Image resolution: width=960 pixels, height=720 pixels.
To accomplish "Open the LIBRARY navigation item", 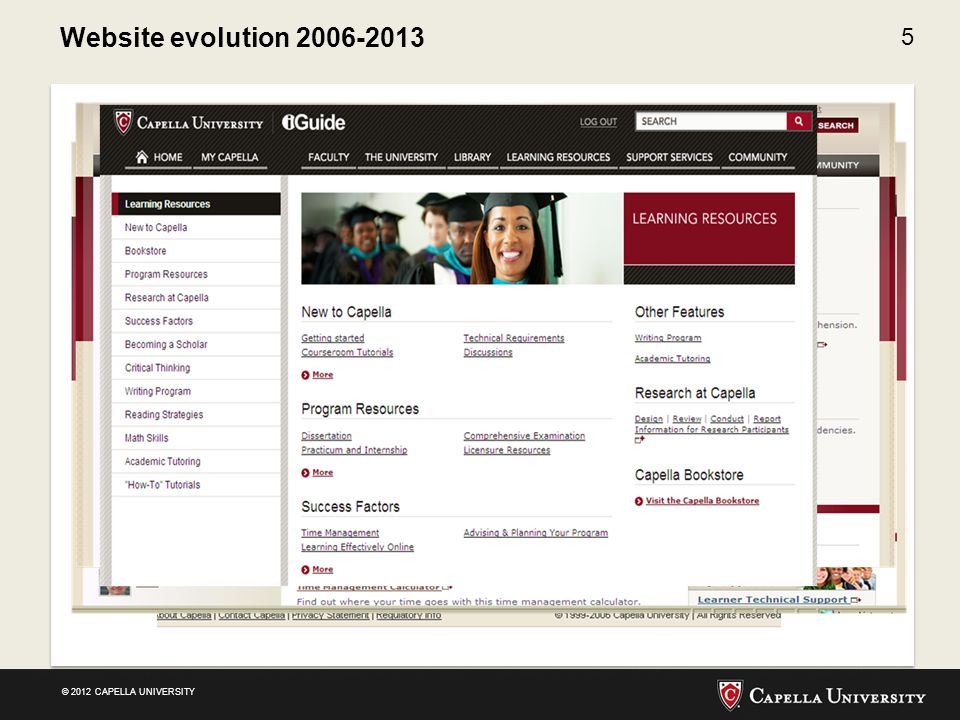I will 472,157.
